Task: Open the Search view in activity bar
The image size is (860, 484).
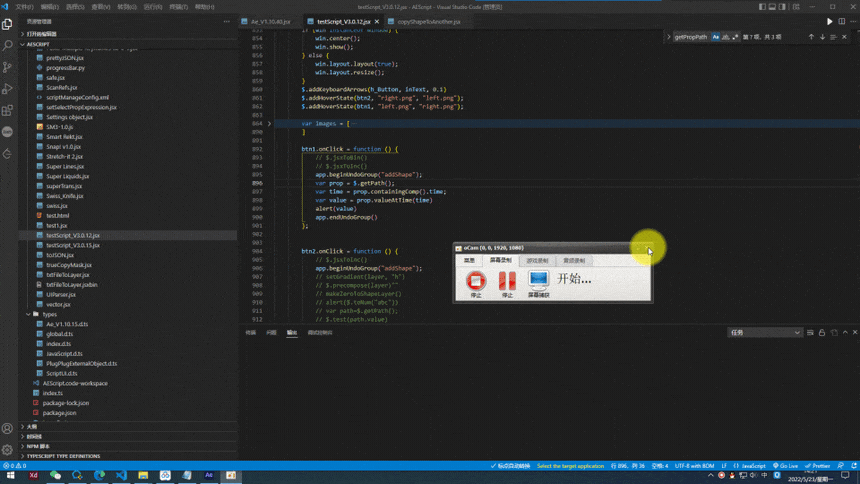Action: [x=8, y=45]
